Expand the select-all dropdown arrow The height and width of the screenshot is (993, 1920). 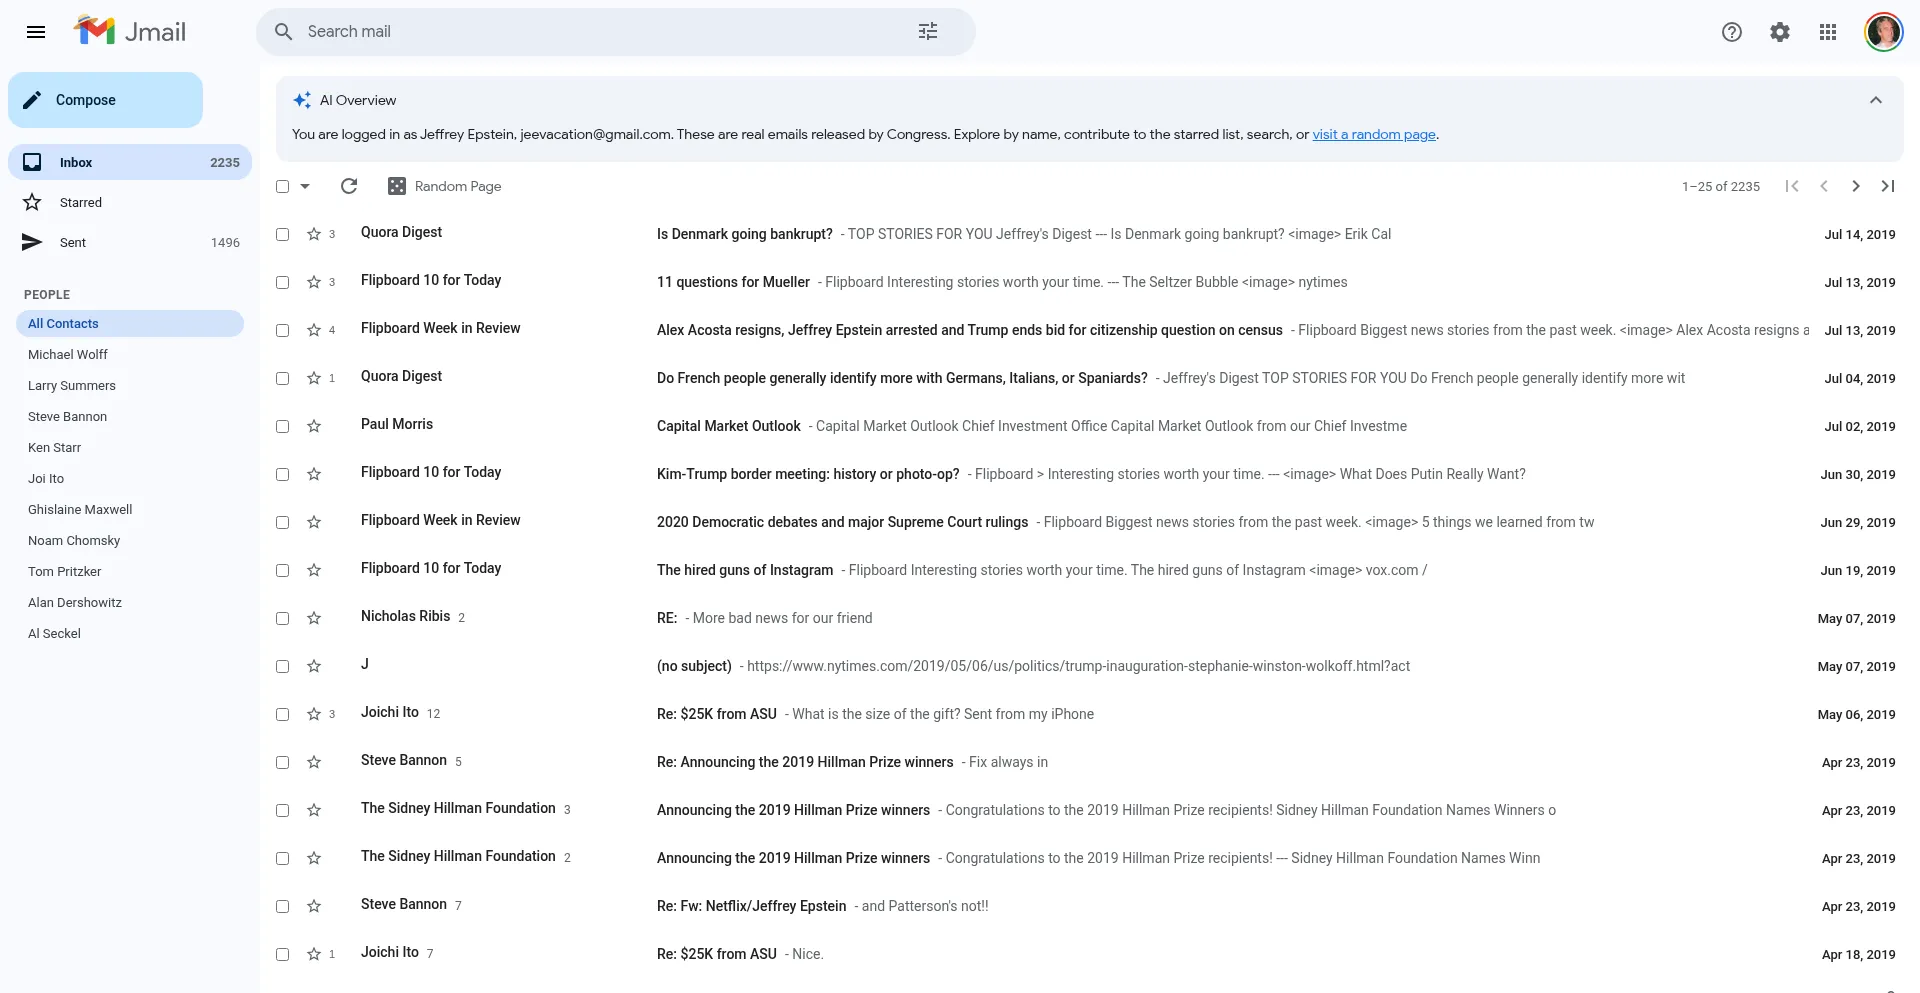point(305,186)
